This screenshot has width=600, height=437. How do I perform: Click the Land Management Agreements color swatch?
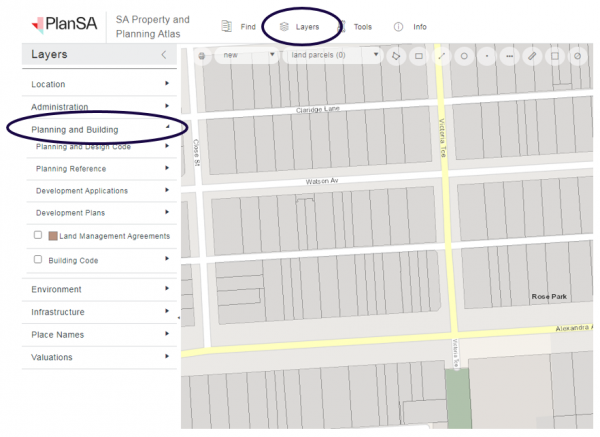coord(53,236)
